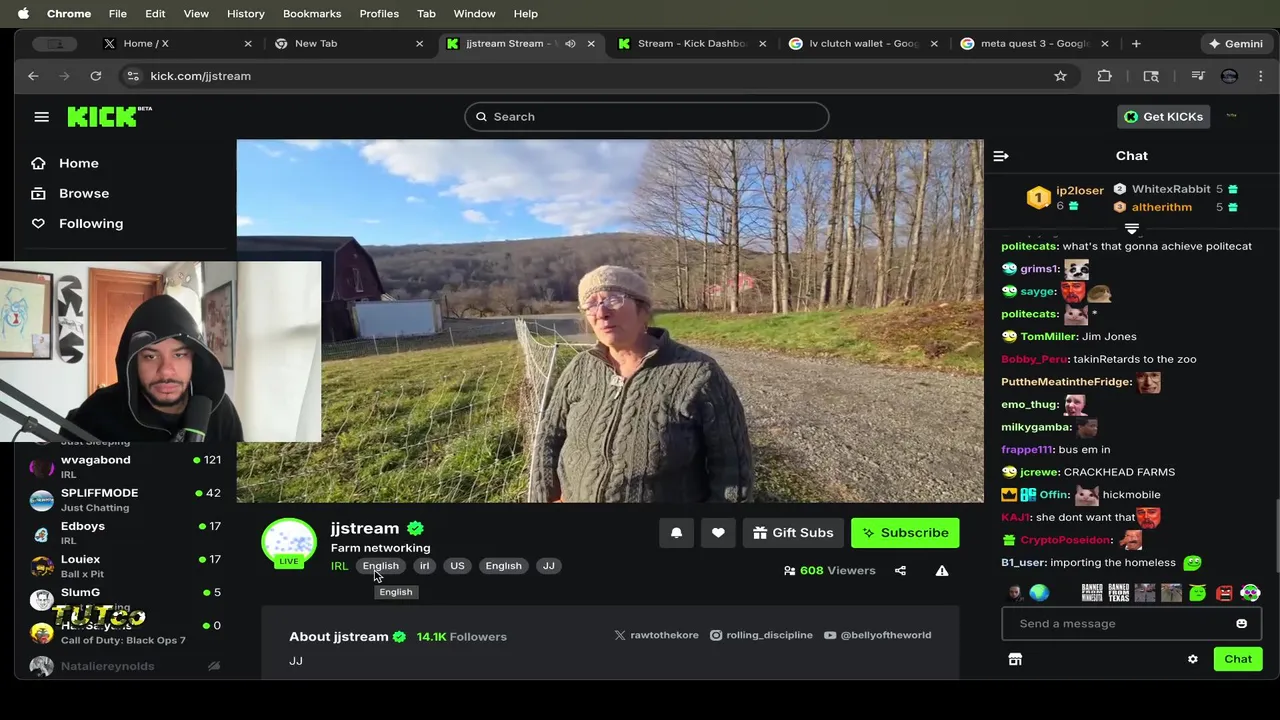Open the Apple menu
This screenshot has height=720, width=1280.
click(23, 14)
